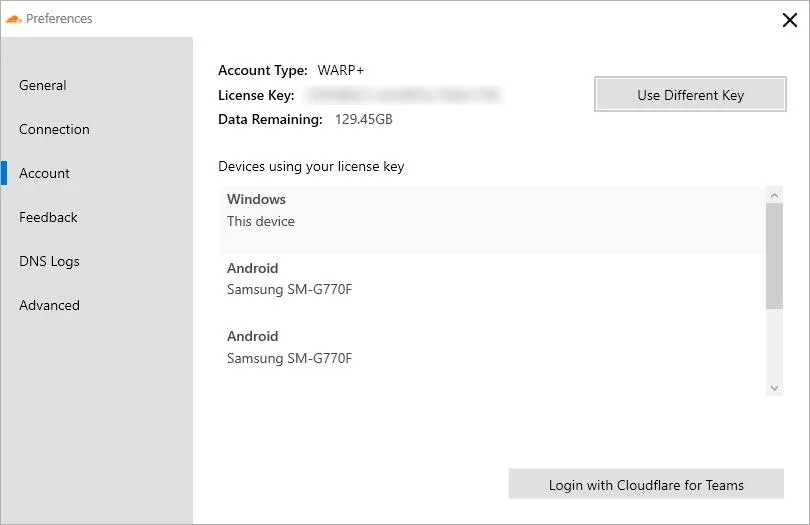Click the blurred License Key value
This screenshot has width=810, height=525.
(402, 96)
